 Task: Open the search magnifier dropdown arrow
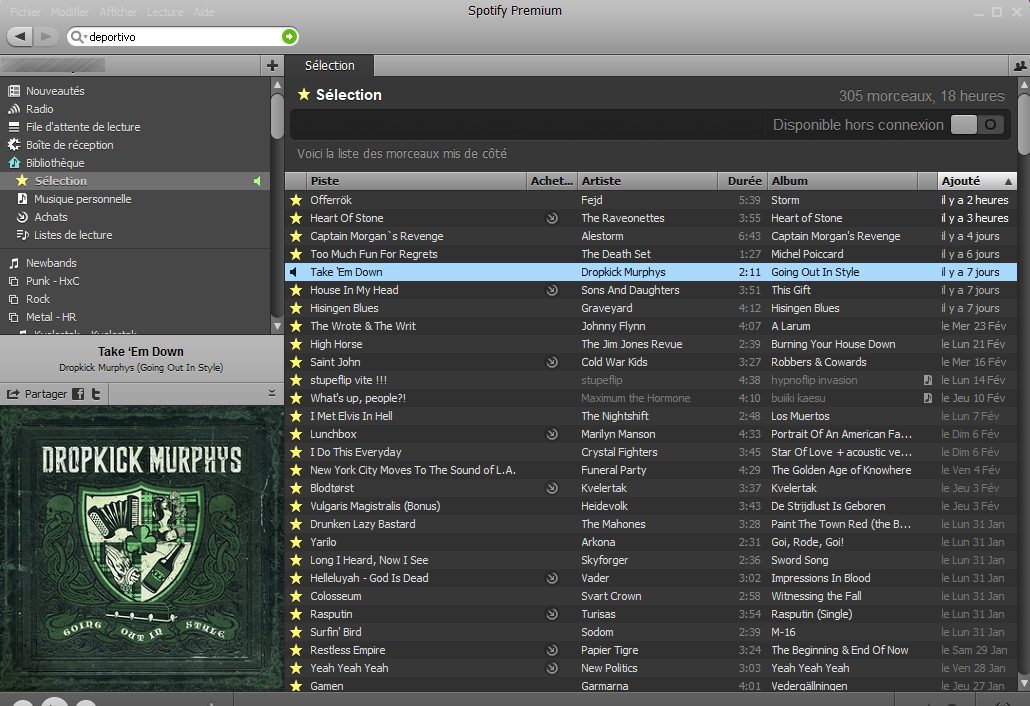[80, 37]
